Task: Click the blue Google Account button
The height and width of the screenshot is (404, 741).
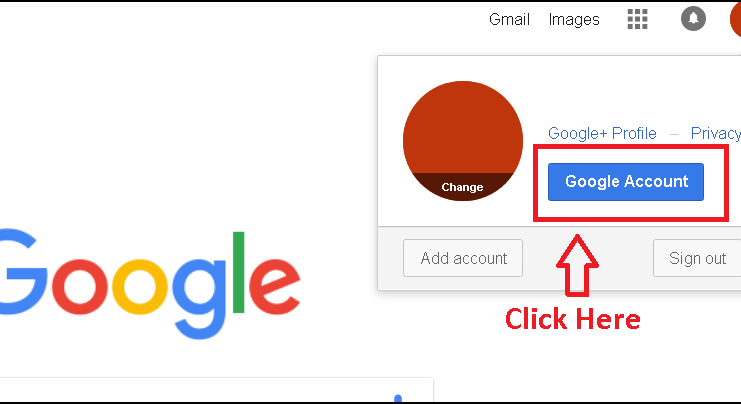Action: pos(626,182)
